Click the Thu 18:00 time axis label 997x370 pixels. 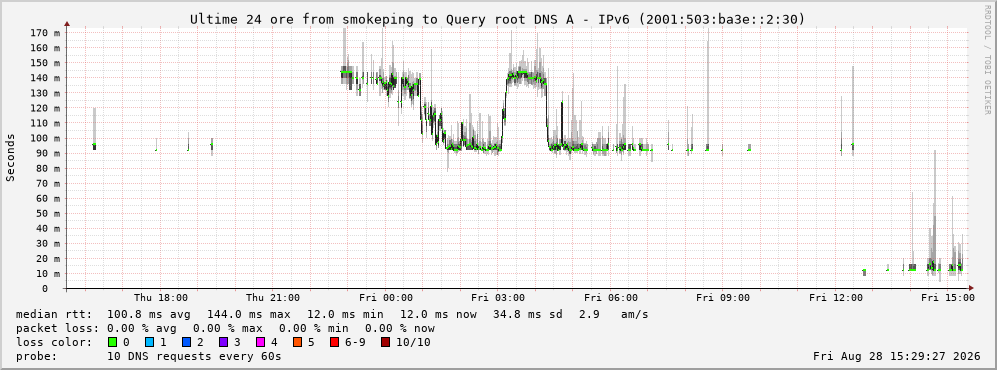[161, 298]
